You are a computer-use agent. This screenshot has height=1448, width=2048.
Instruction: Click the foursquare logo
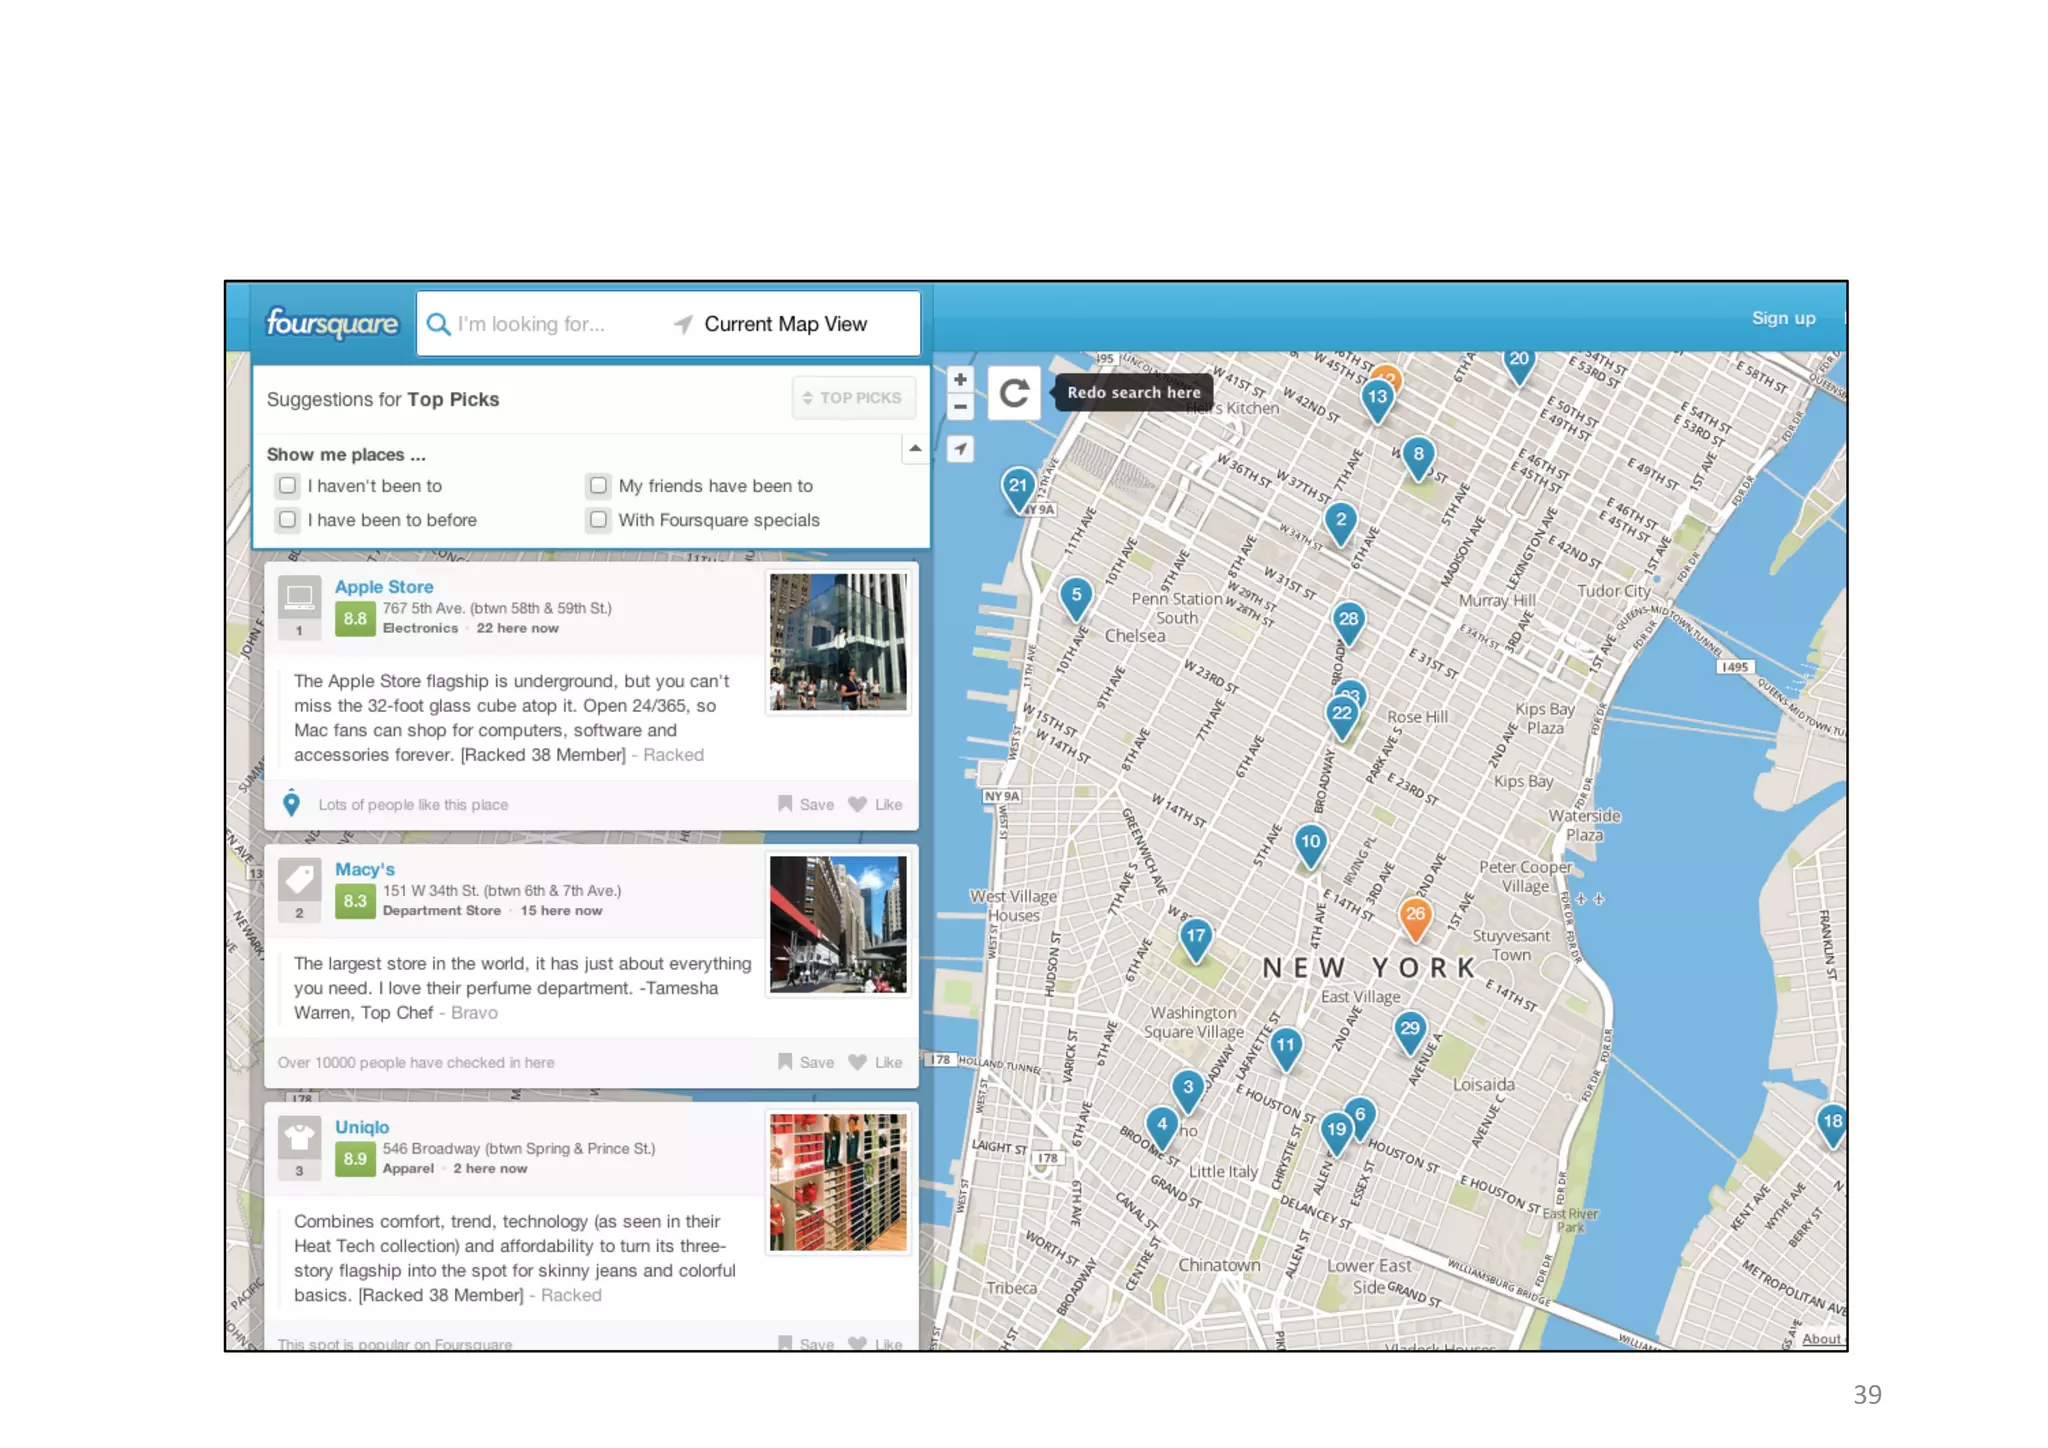coord(332,323)
